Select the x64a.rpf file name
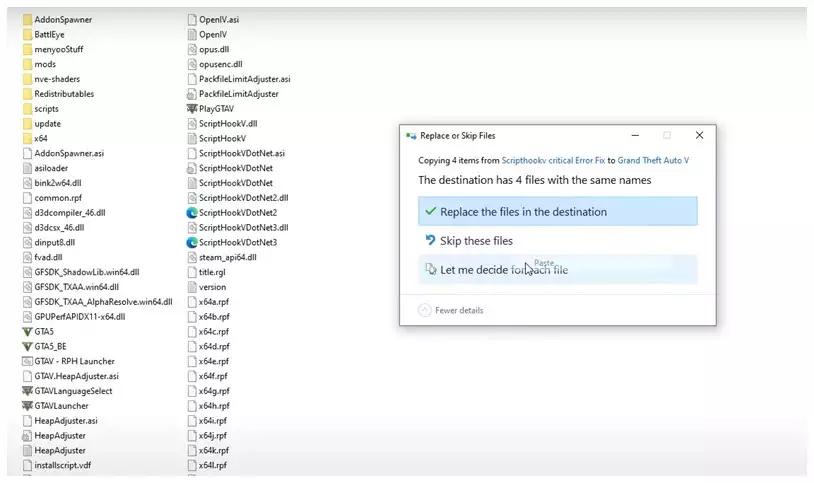814x483 pixels. tap(214, 302)
